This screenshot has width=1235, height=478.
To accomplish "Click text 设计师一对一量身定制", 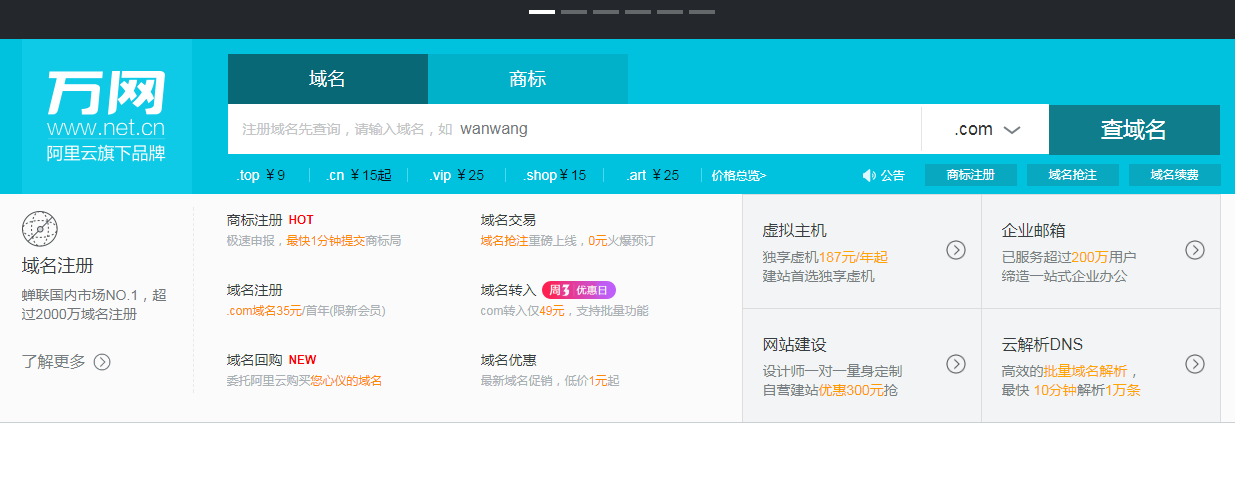I will tap(832, 371).
